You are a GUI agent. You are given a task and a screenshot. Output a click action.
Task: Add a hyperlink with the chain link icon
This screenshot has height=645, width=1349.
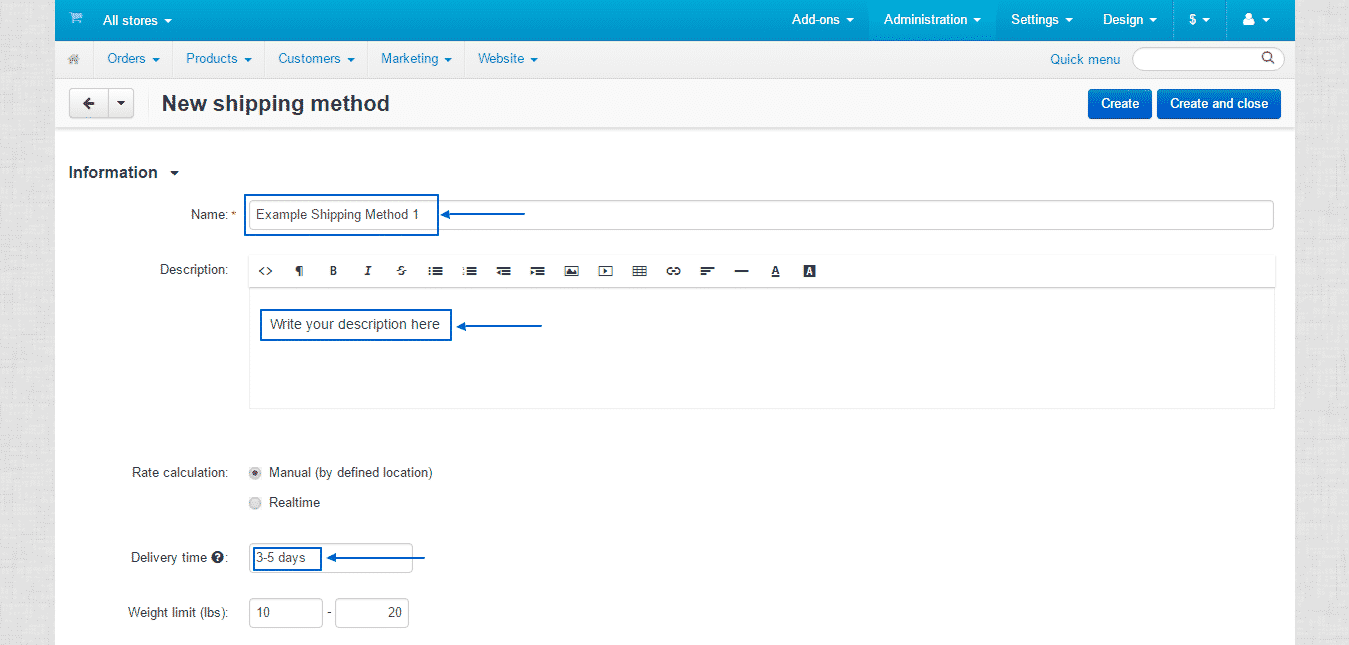(x=673, y=270)
